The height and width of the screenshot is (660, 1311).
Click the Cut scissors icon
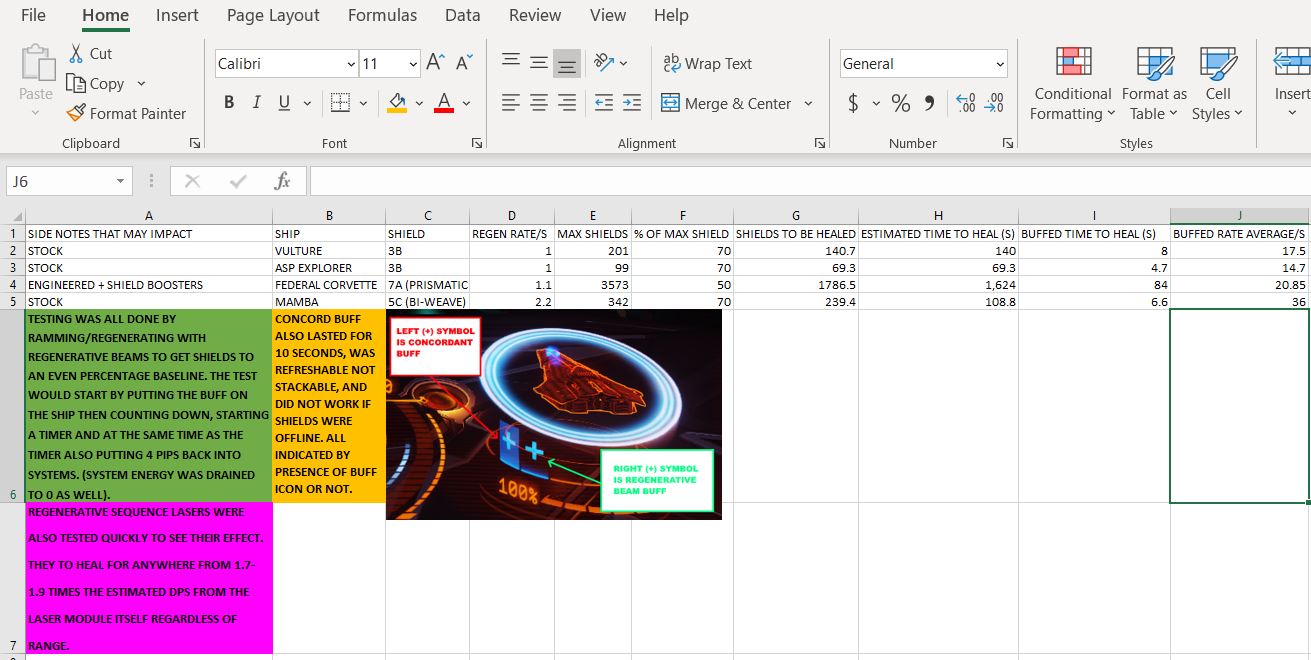(x=77, y=54)
